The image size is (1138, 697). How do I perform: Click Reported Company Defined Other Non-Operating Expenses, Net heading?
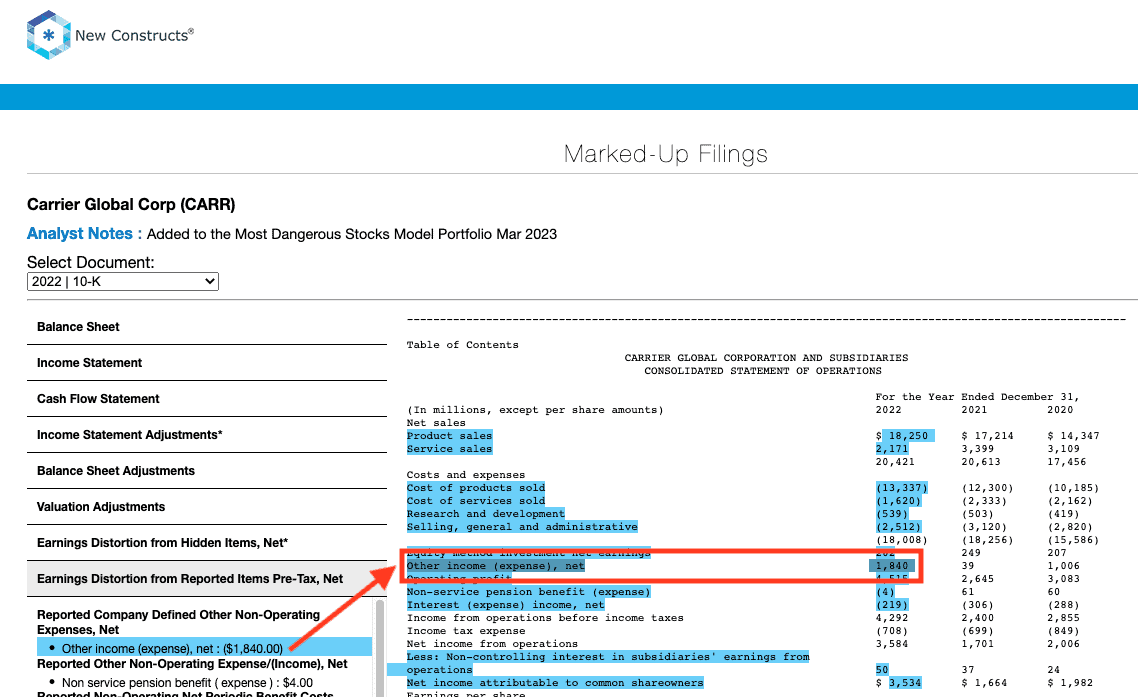pyautogui.click(x=179, y=622)
